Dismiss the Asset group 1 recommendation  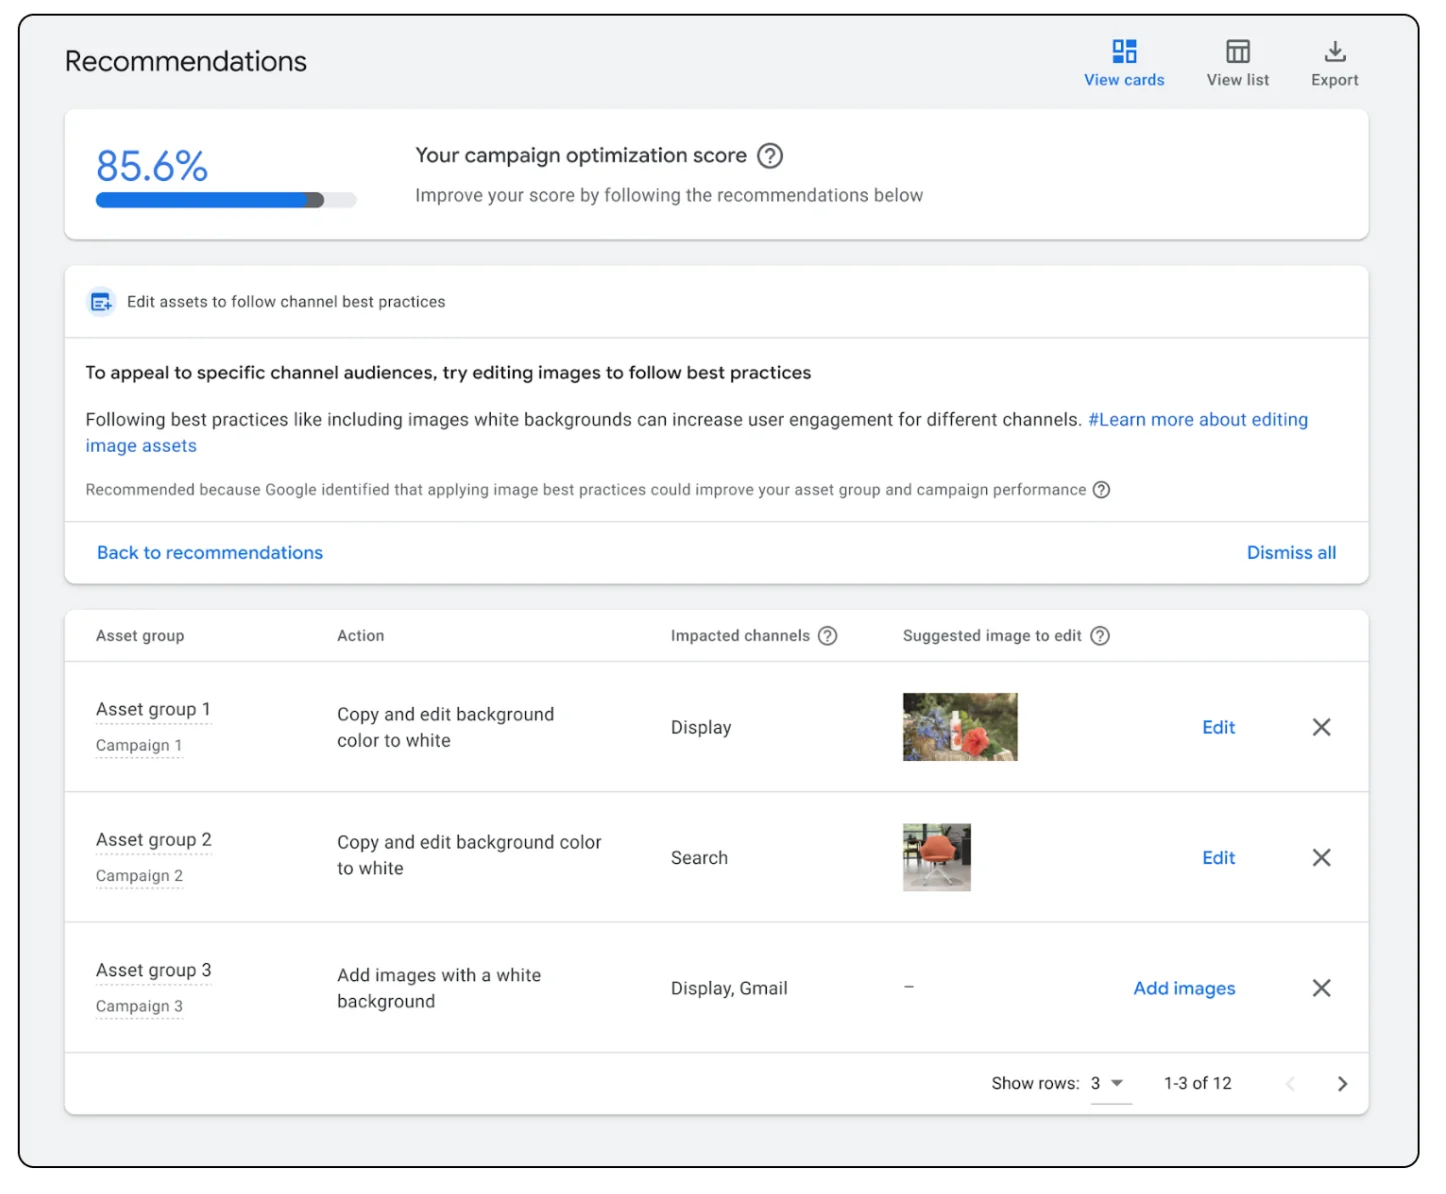1321,727
